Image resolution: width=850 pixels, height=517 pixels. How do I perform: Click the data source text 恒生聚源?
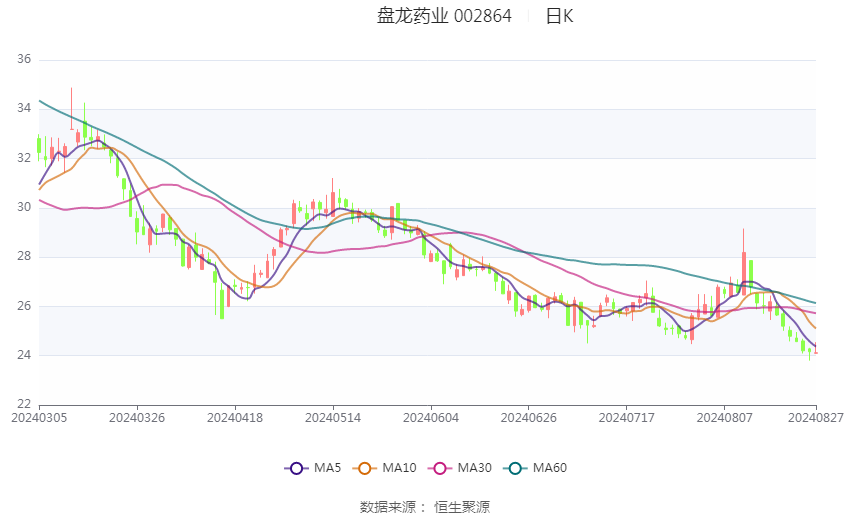click(462, 507)
